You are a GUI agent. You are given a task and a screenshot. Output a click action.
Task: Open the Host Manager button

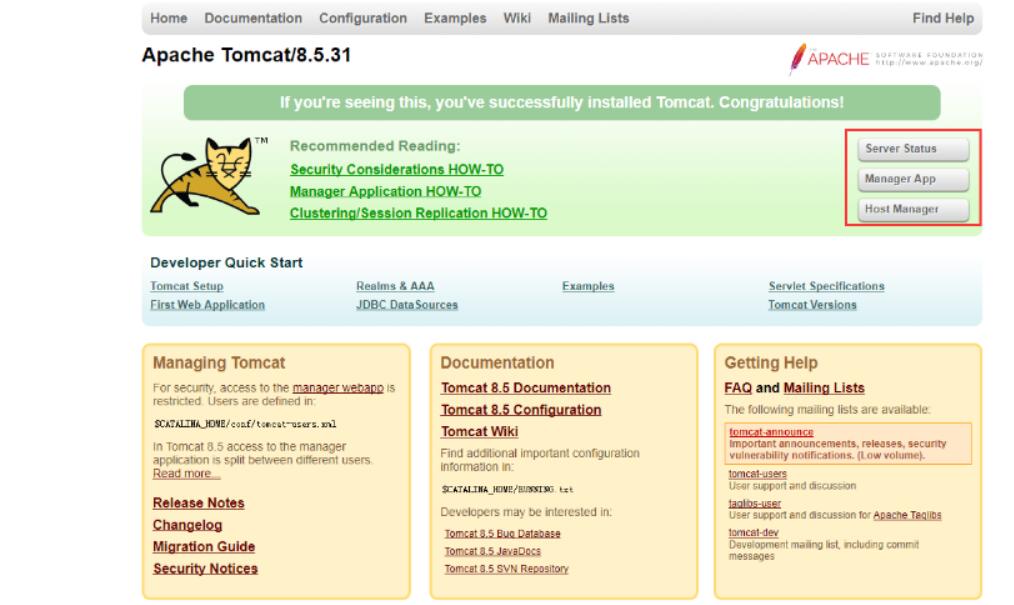913,209
